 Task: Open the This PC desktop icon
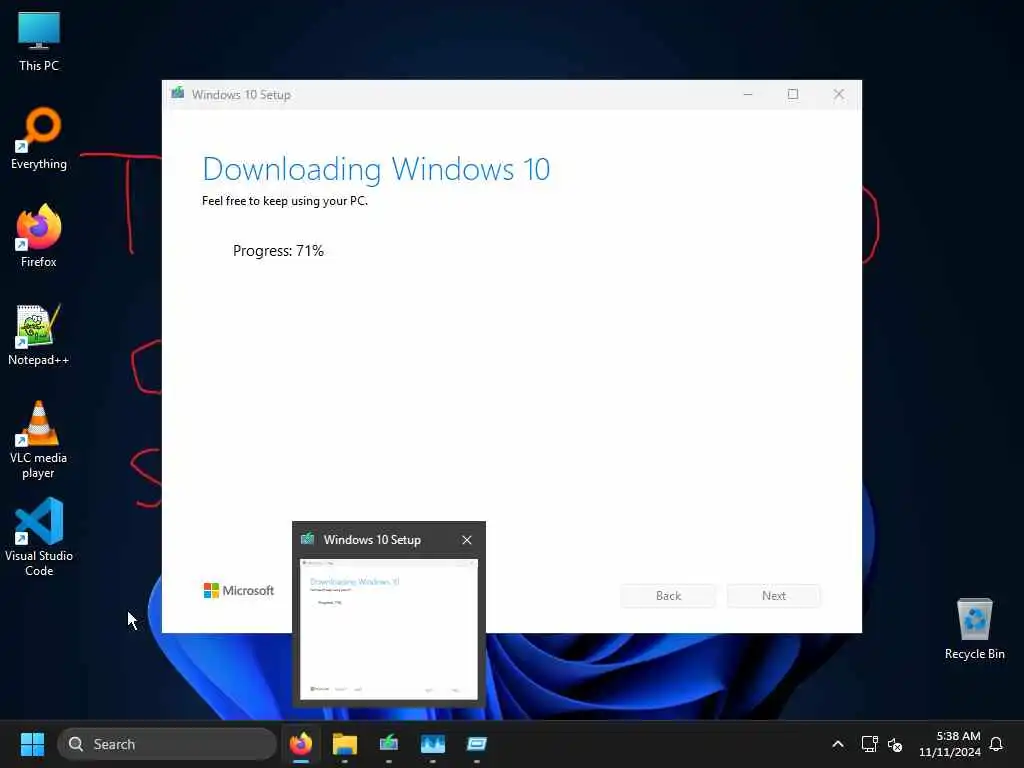(x=39, y=40)
